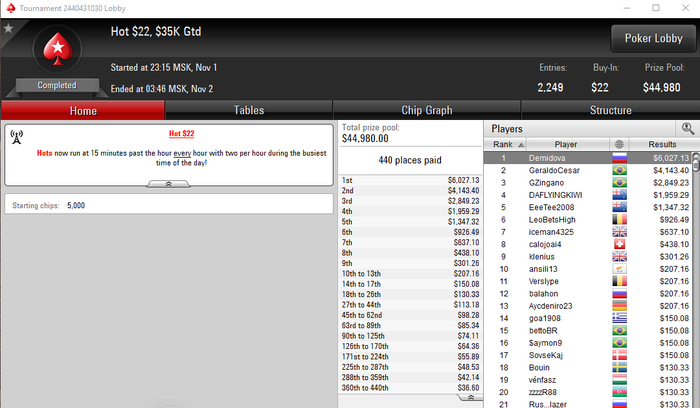Collapse the prize payouts list
The width and height of the screenshot is (700, 408).
[470, 397]
